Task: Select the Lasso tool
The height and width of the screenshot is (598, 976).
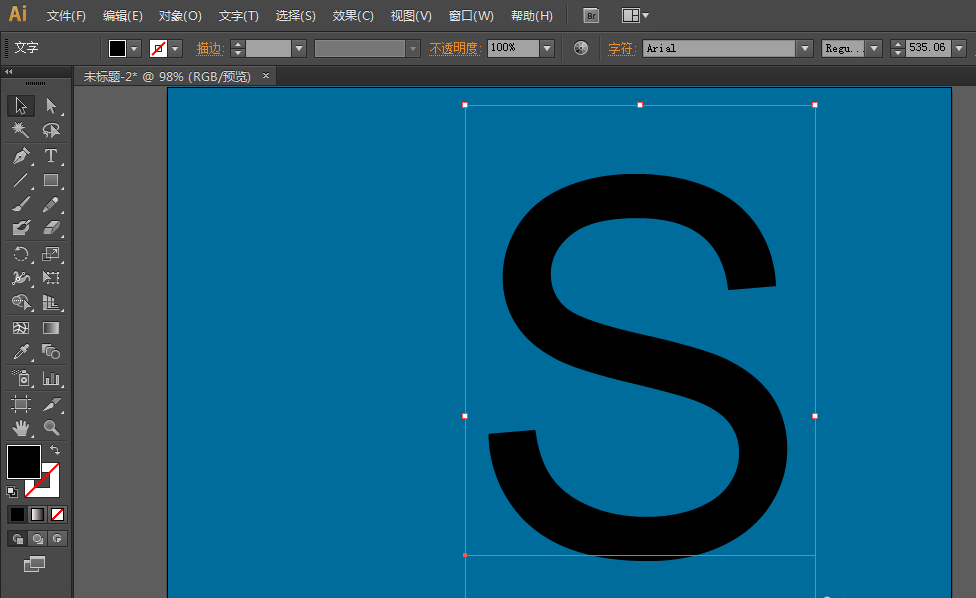Action: [x=51, y=130]
